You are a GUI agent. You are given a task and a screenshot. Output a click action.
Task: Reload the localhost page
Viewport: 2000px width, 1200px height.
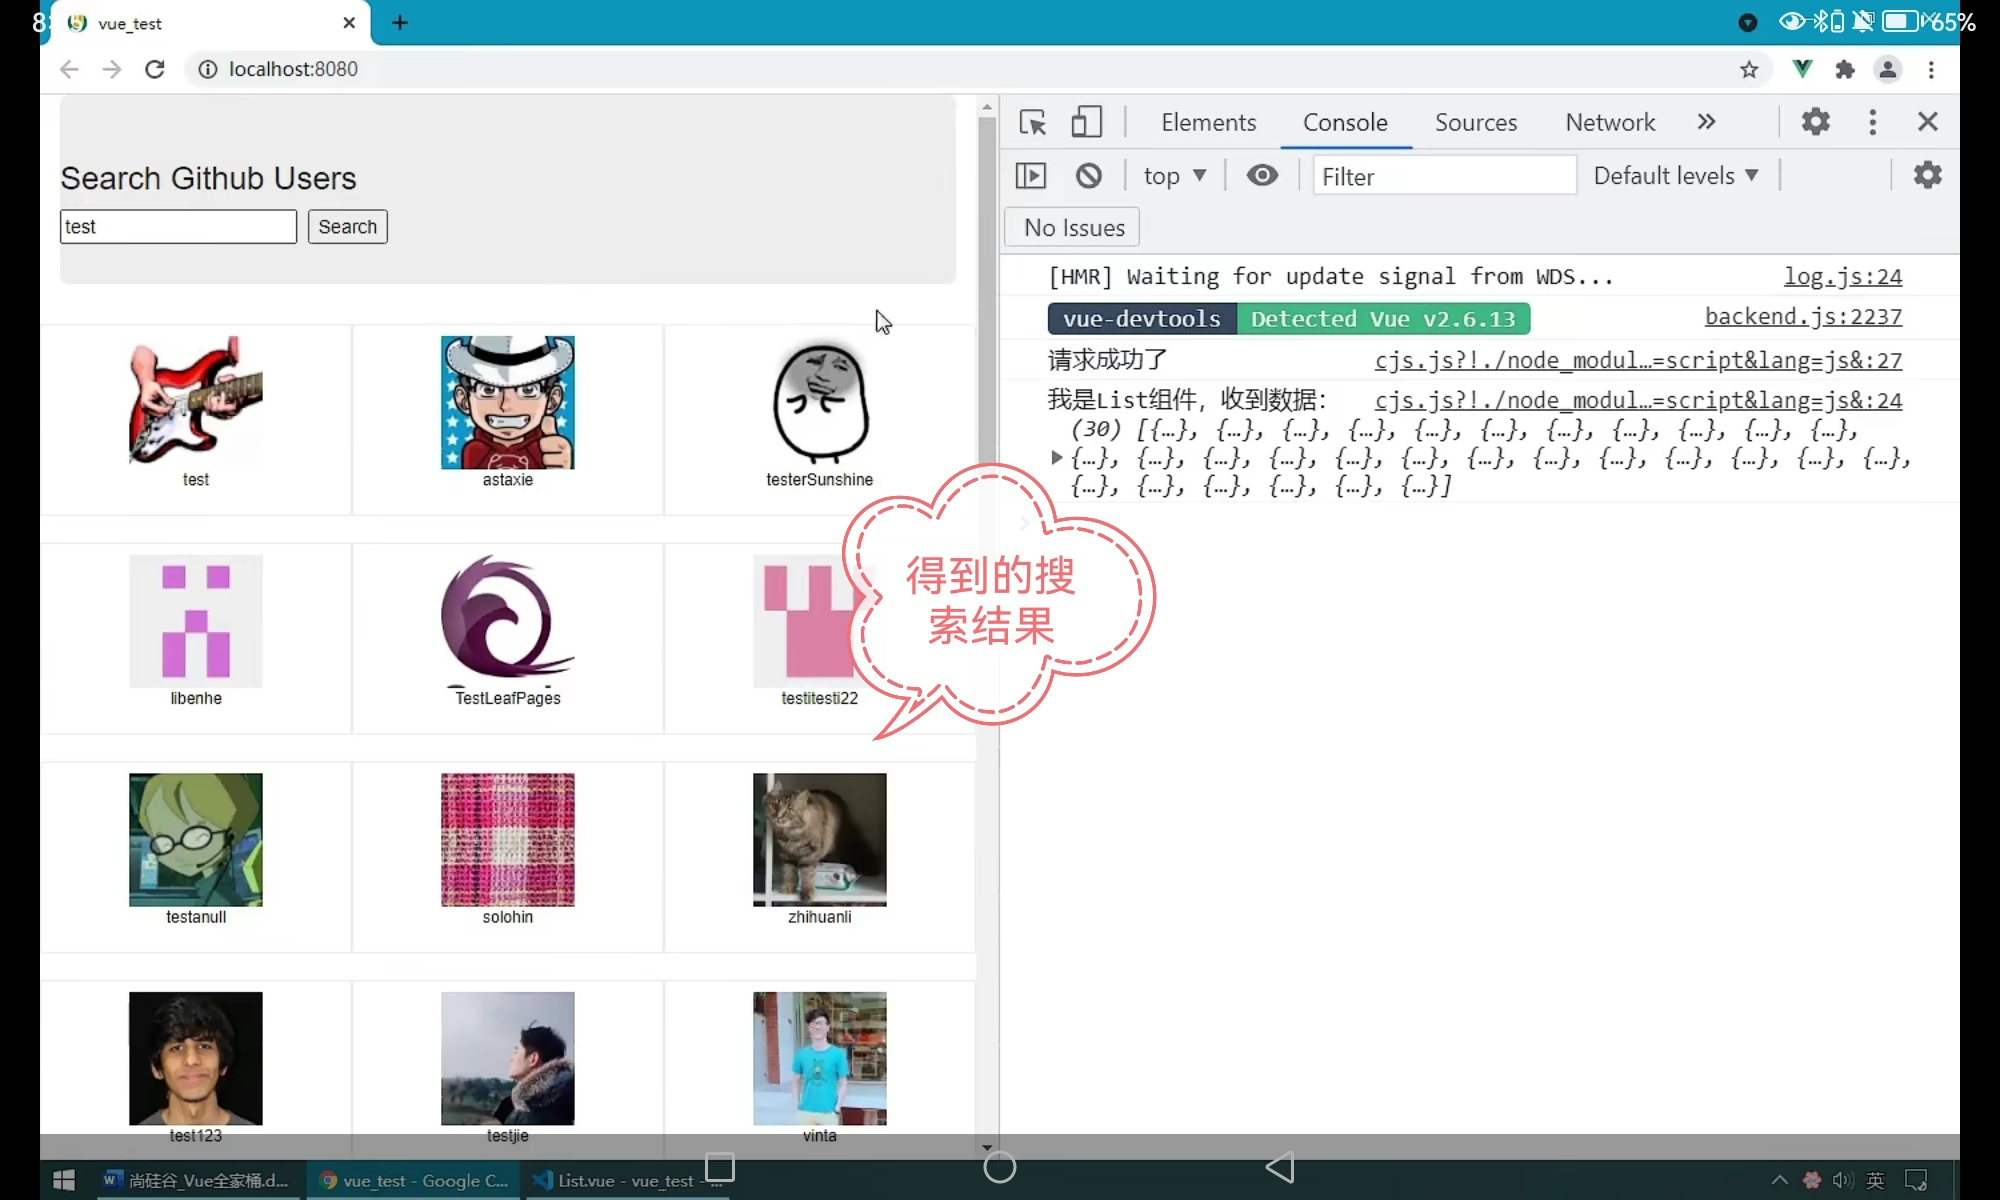(x=155, y=69)
